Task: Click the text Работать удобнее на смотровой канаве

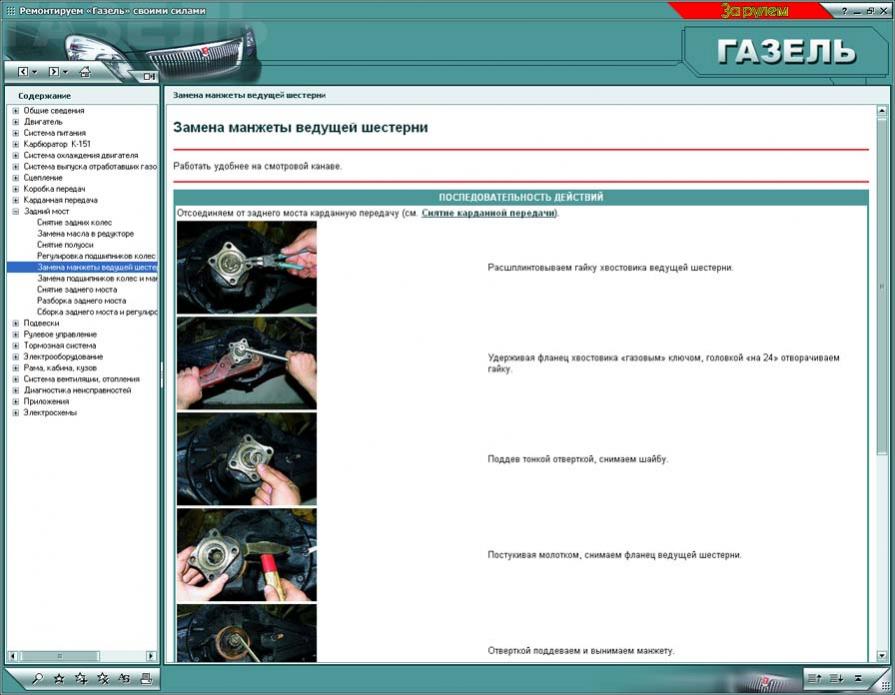Action: pyautogui.click(x=257, y=167)
